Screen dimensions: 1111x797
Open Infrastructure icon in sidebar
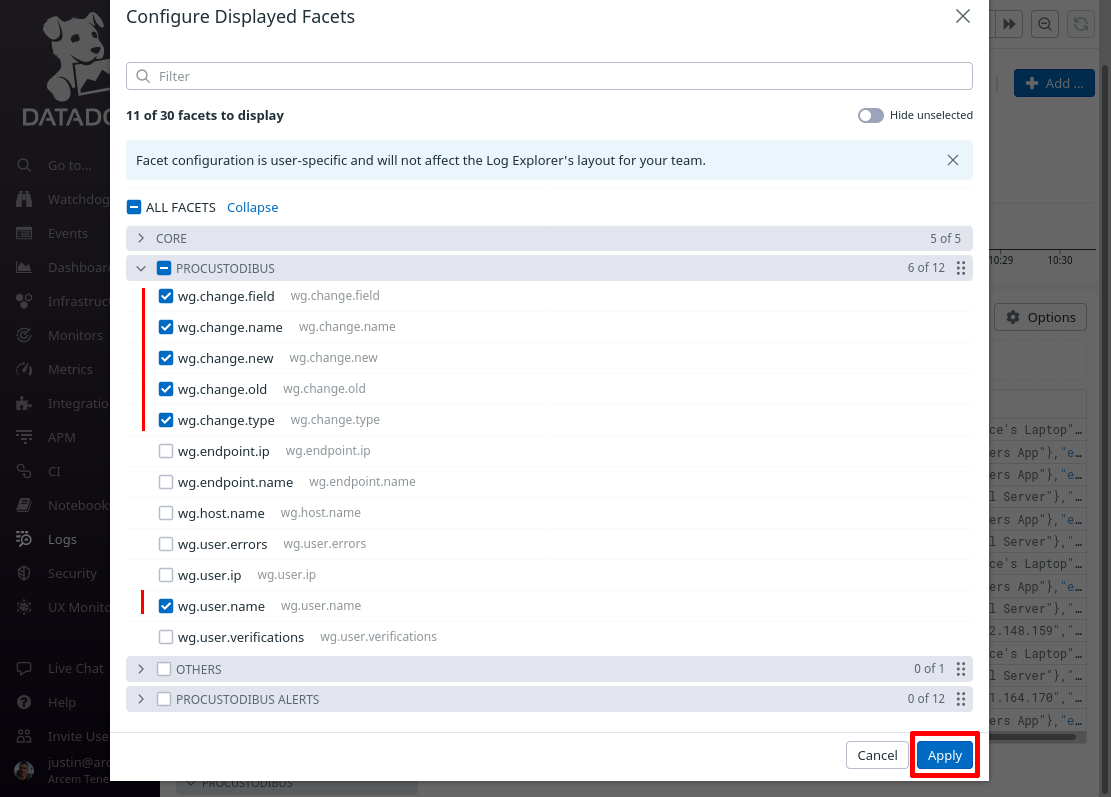pyautogui.click(x=24, y=301)
